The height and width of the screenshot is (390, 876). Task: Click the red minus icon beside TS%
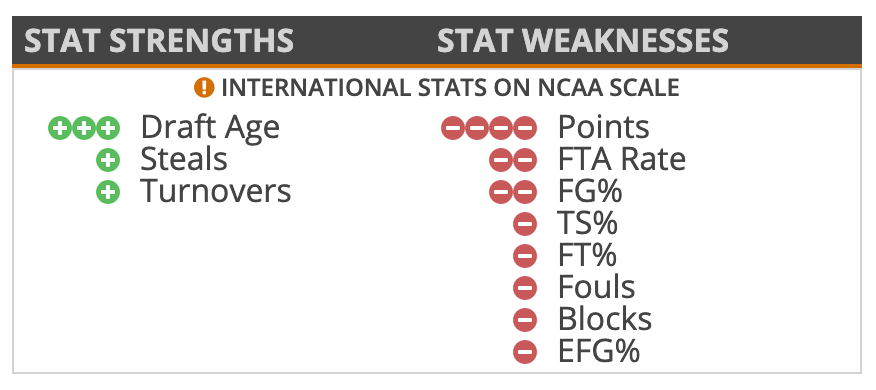[525, 224]
